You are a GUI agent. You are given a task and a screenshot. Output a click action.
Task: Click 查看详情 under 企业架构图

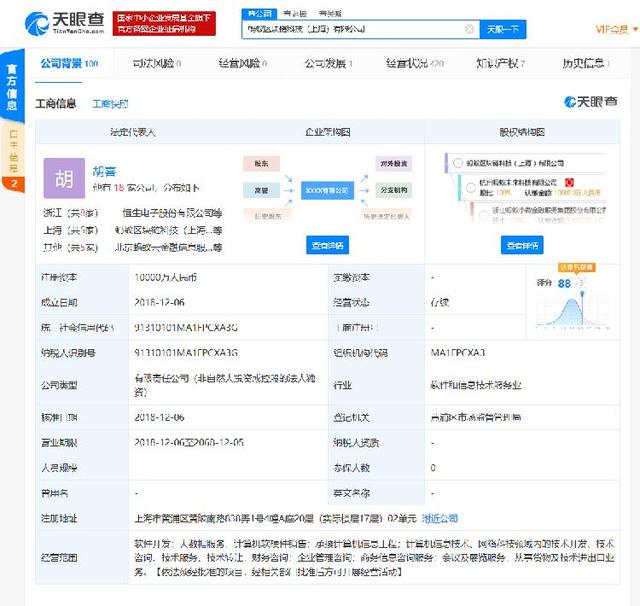pyautogui.click(x=327, y=245)
